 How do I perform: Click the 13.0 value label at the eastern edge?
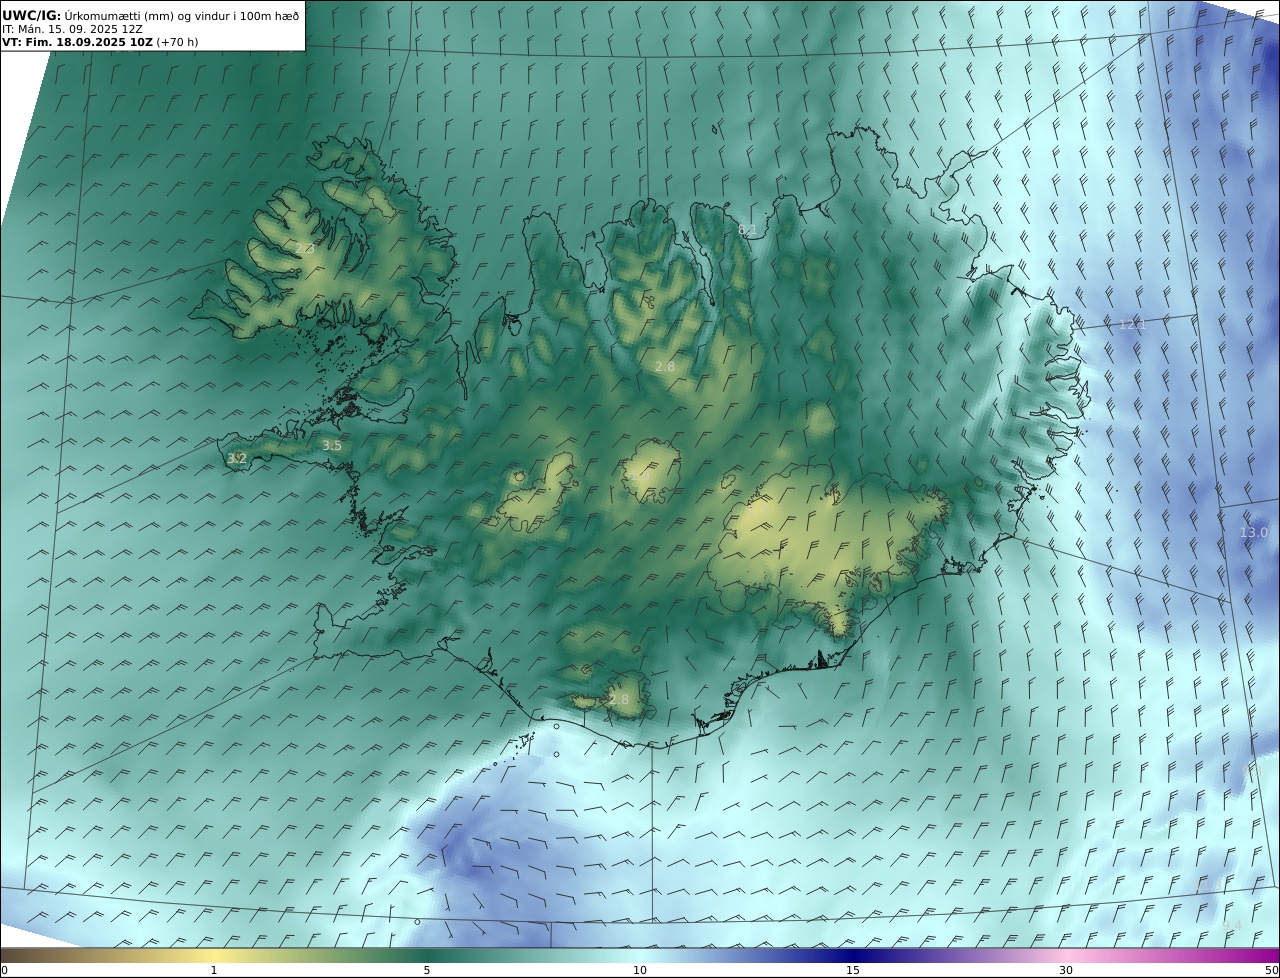(x=1253, y=532)
